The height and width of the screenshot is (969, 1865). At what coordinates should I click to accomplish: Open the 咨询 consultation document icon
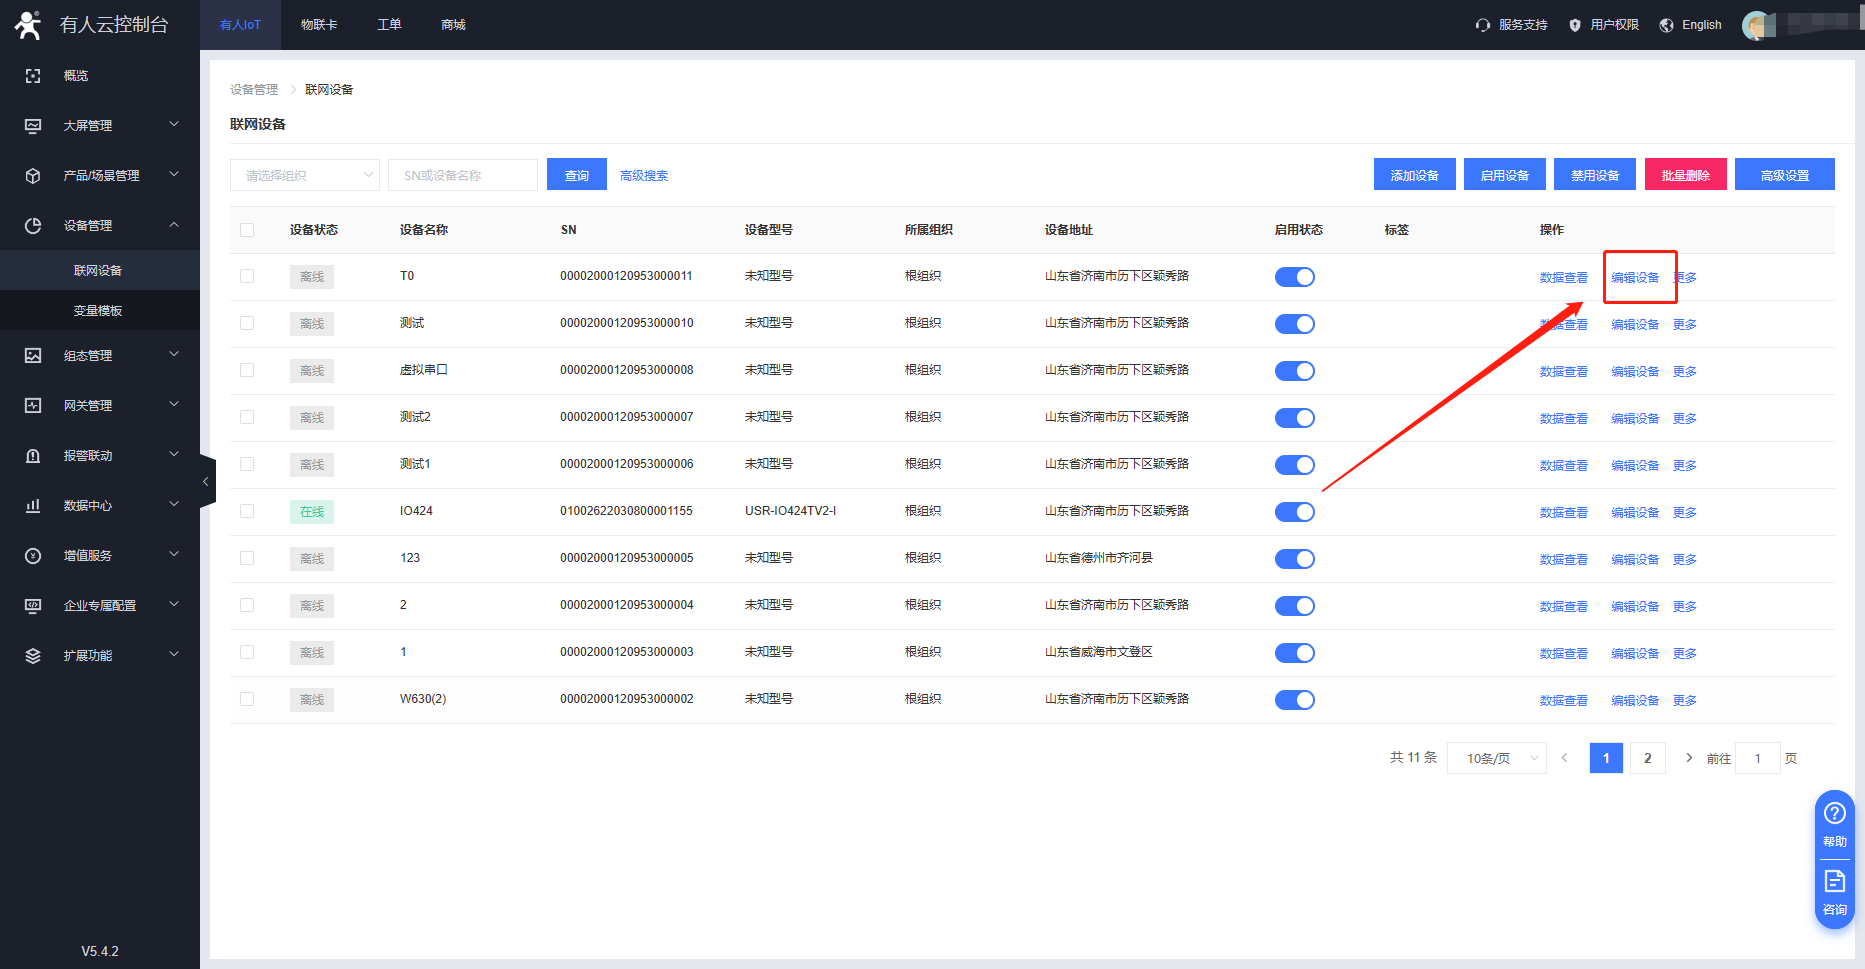(x=1834, y=881)
